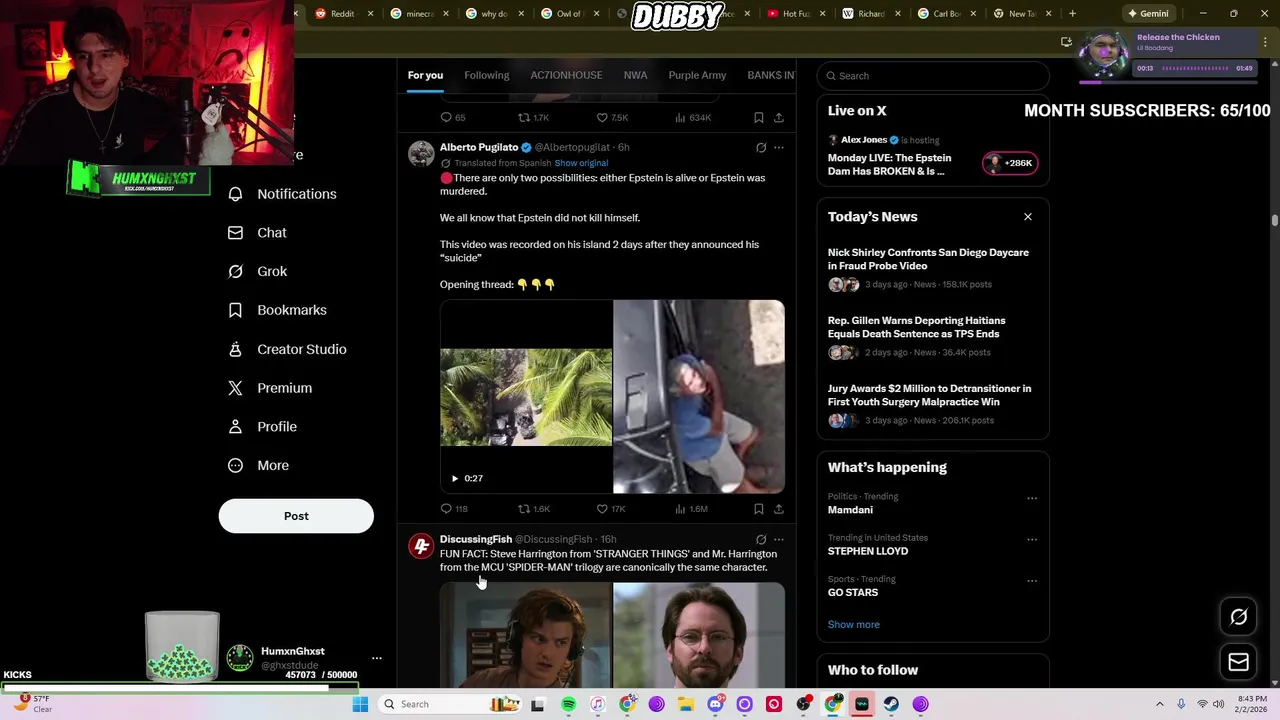Viewport: 1280px width, 720px height.
Task: Click the Post button
Action: click(x=296, y=516)
